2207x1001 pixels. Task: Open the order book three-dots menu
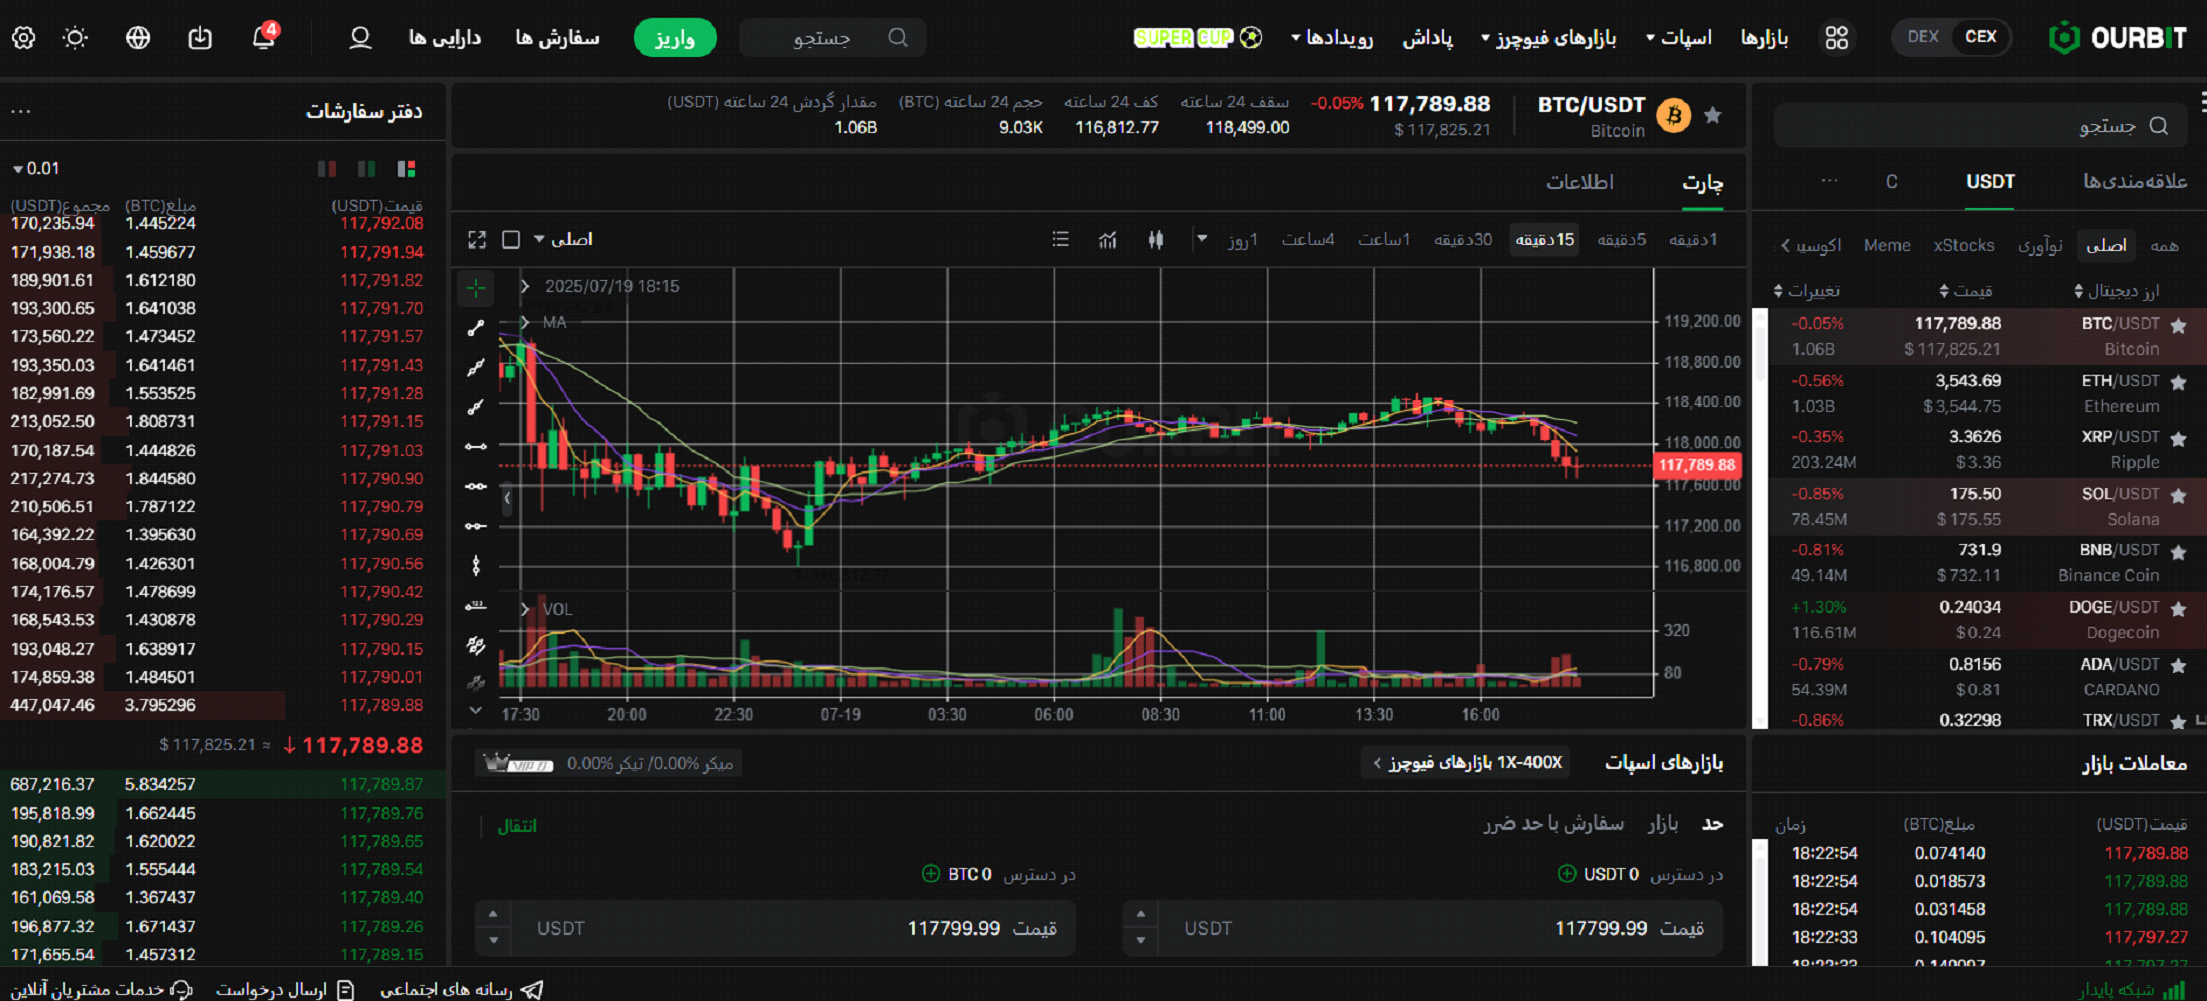point(21,111)
